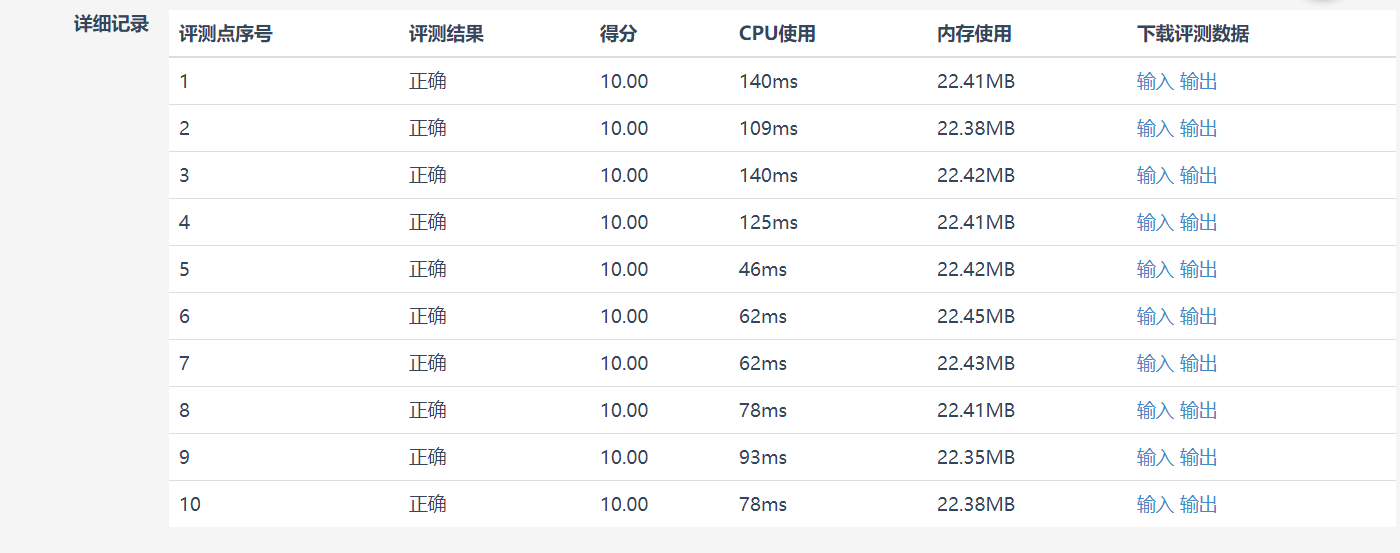This screenshot has width=1400, height=553.
Task: Fetch 输入 for the 93ms test point
Action: click(1154, 458)
